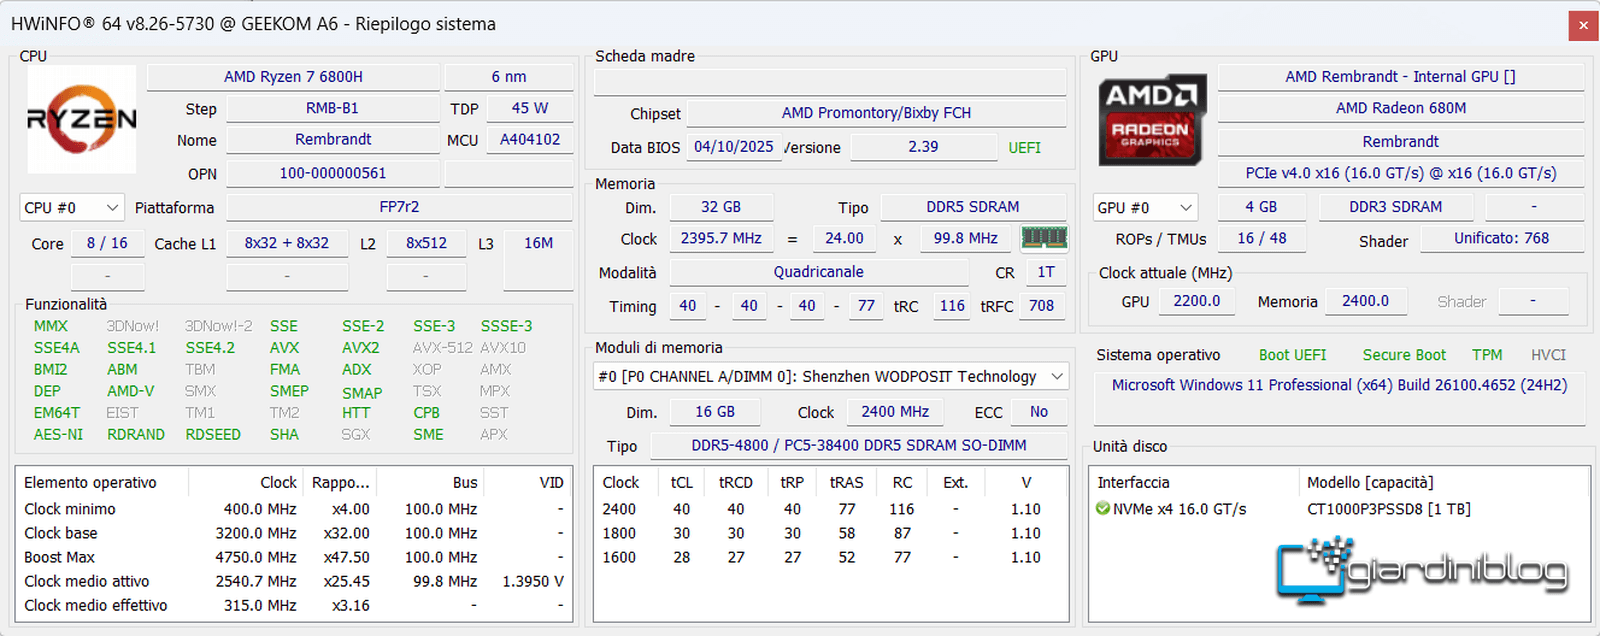Click the greyed AVX-512 feature label
The width and height of the screenshot is (1600, 636).
(442, 348)
